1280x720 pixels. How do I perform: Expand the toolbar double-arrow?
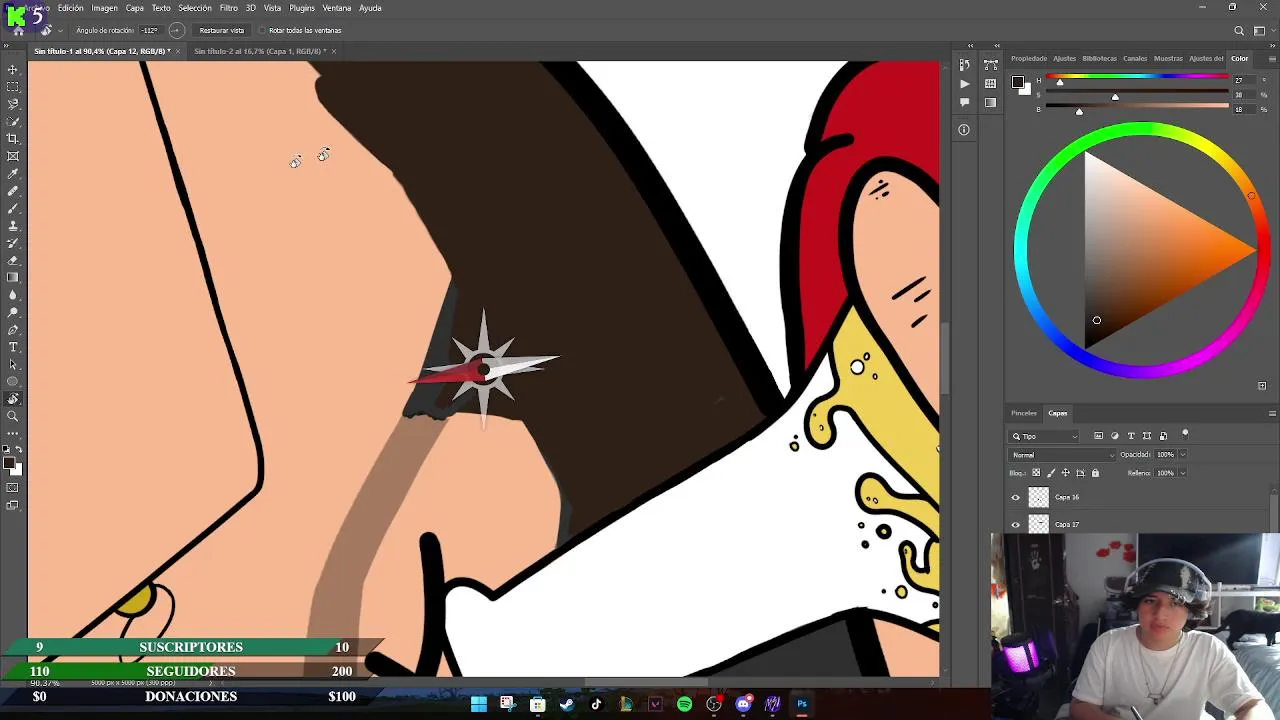click(7, 45)
